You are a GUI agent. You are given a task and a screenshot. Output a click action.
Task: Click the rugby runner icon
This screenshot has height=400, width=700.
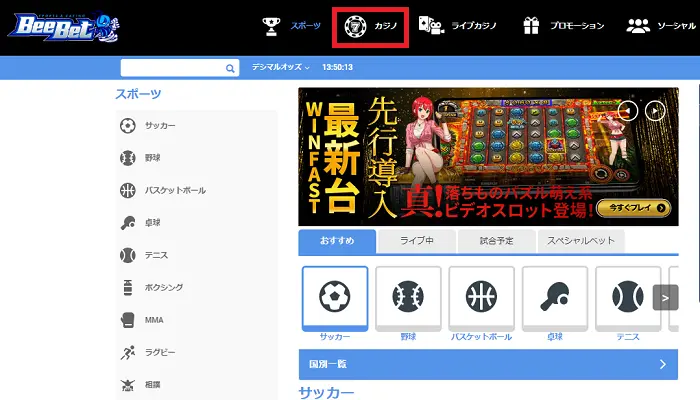point(128,352)
